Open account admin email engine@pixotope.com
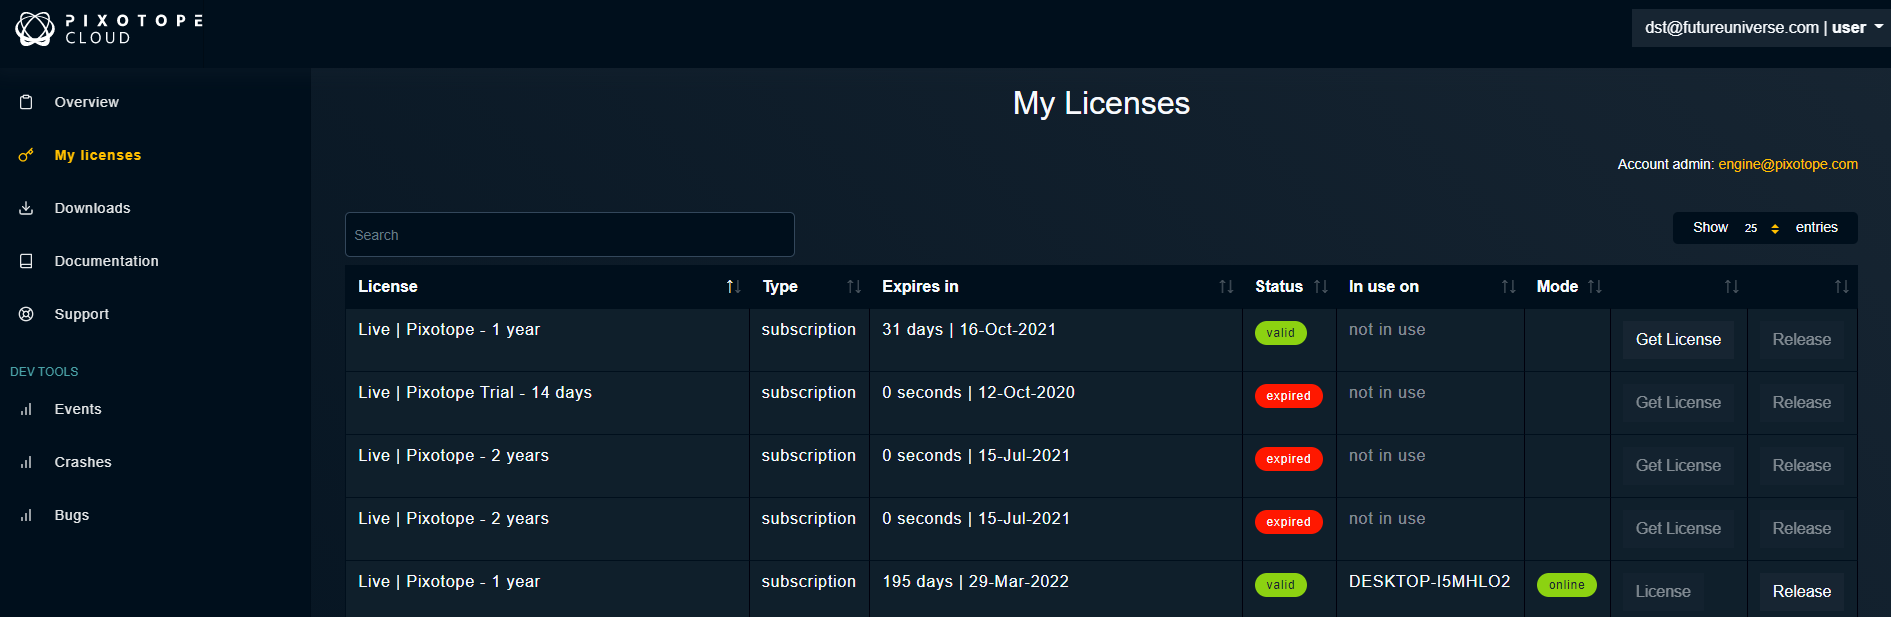 point(1788,164)
